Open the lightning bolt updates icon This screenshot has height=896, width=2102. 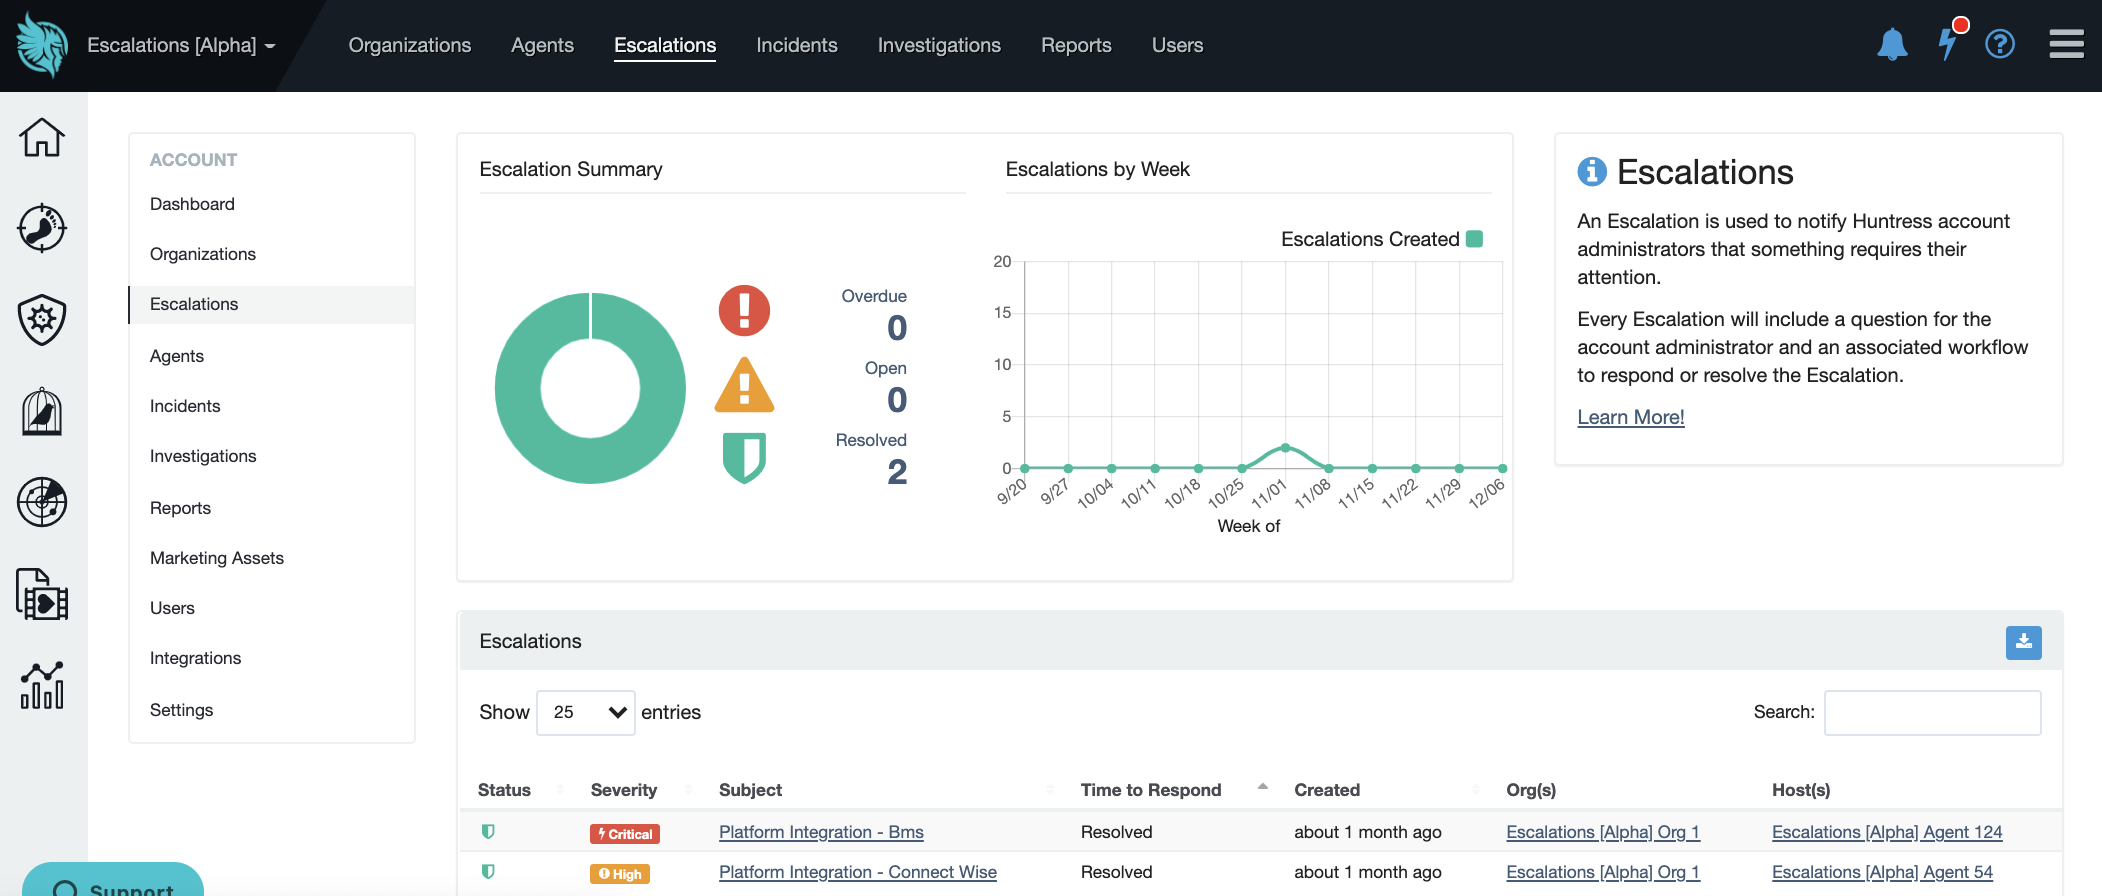(1947, 44)
